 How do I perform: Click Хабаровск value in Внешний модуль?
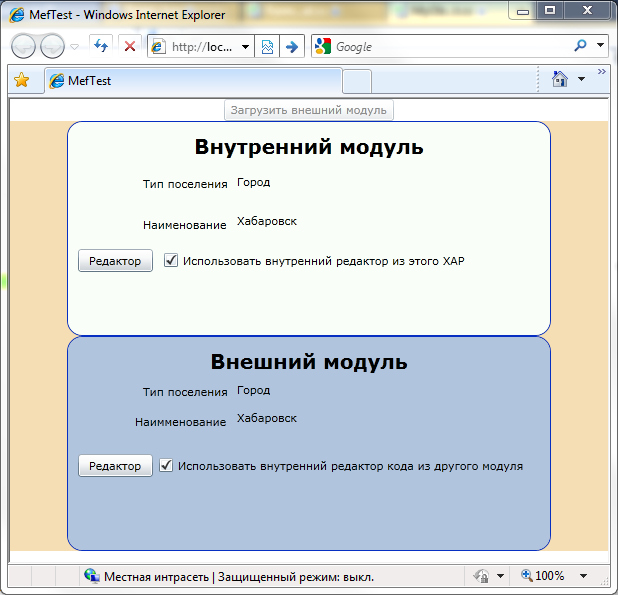266,418
